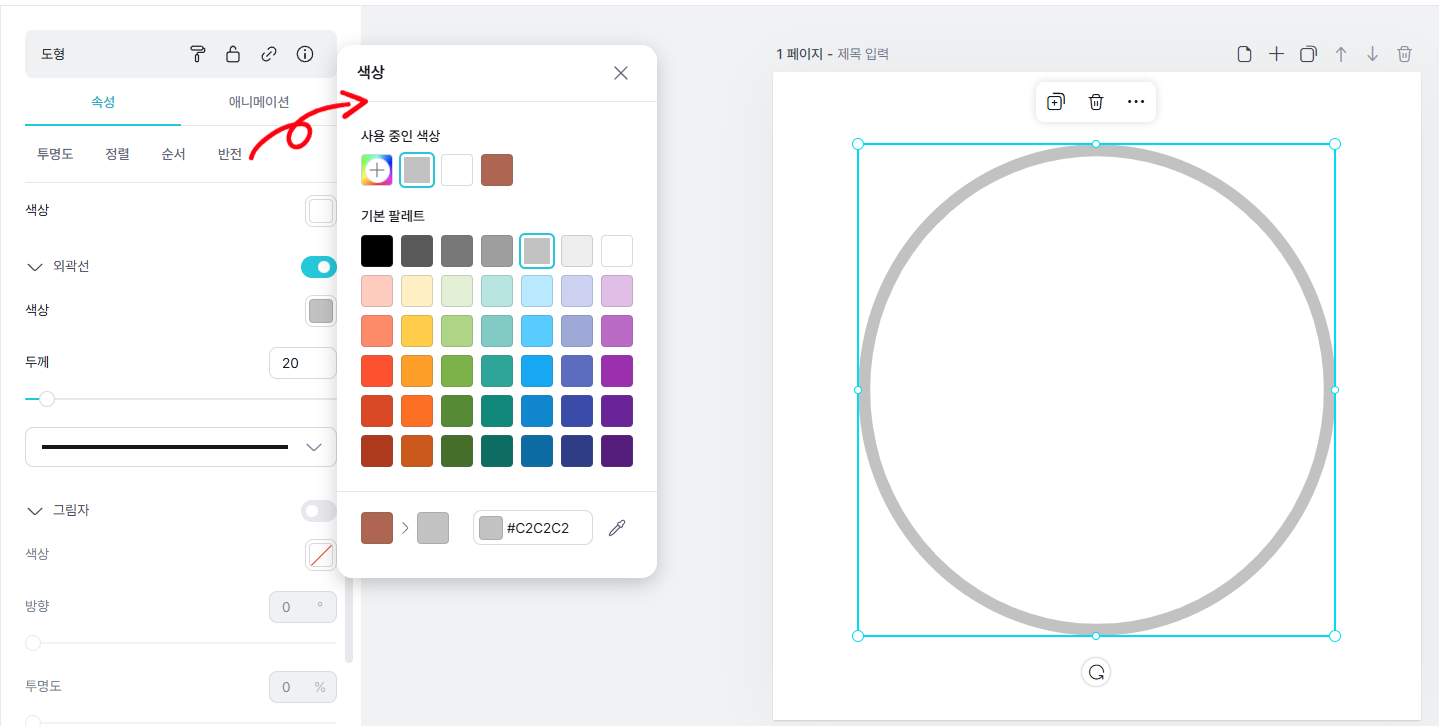Image resolution: width=1439 pixels, height=726 pixels.
Task: Open the line style dropdown
Action: coord(181,447)
